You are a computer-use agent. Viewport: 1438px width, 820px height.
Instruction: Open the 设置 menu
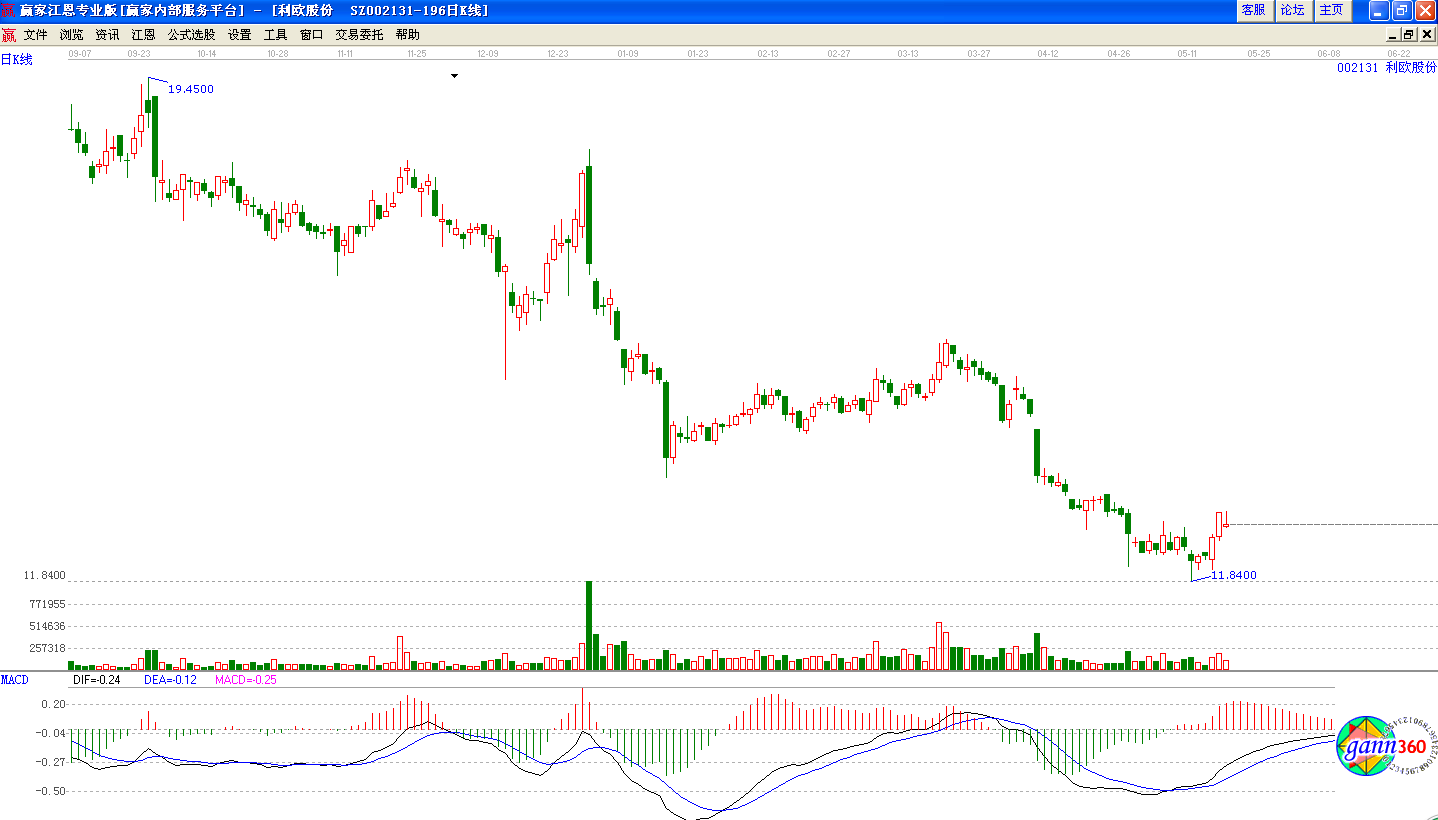pos(240,35)
